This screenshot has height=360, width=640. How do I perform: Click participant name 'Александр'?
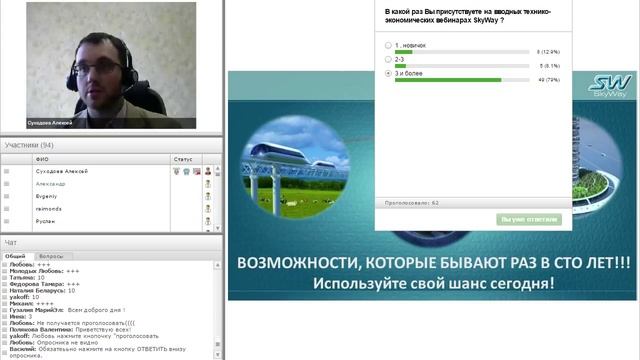[51, 184]
